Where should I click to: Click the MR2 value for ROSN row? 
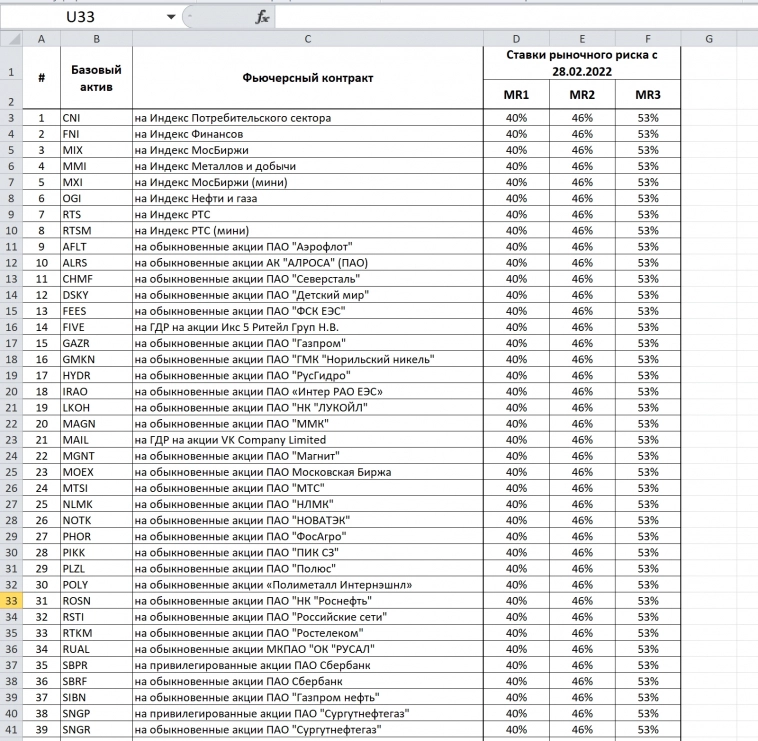(582, 600)
